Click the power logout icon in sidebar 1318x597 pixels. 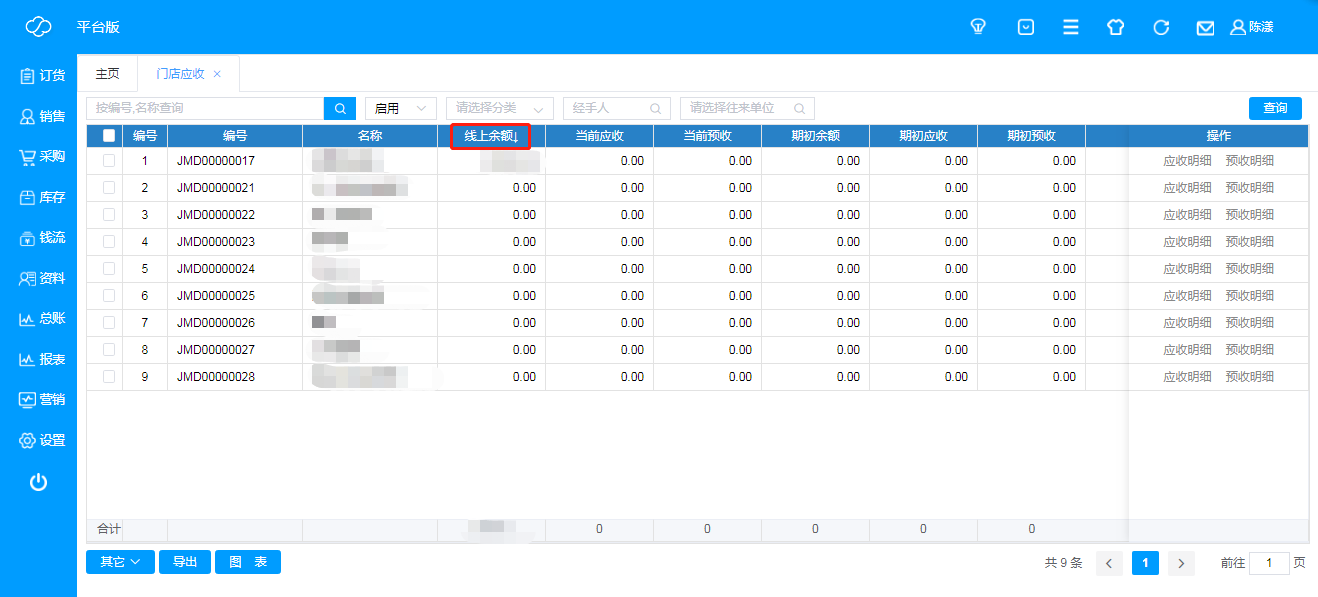click(x=38, y=483)
